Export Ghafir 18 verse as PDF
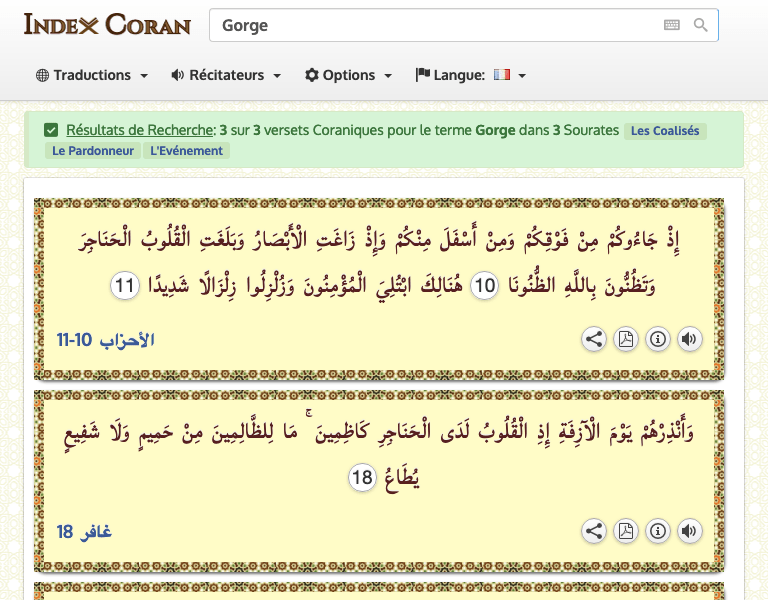 click(x=625, y=531)
